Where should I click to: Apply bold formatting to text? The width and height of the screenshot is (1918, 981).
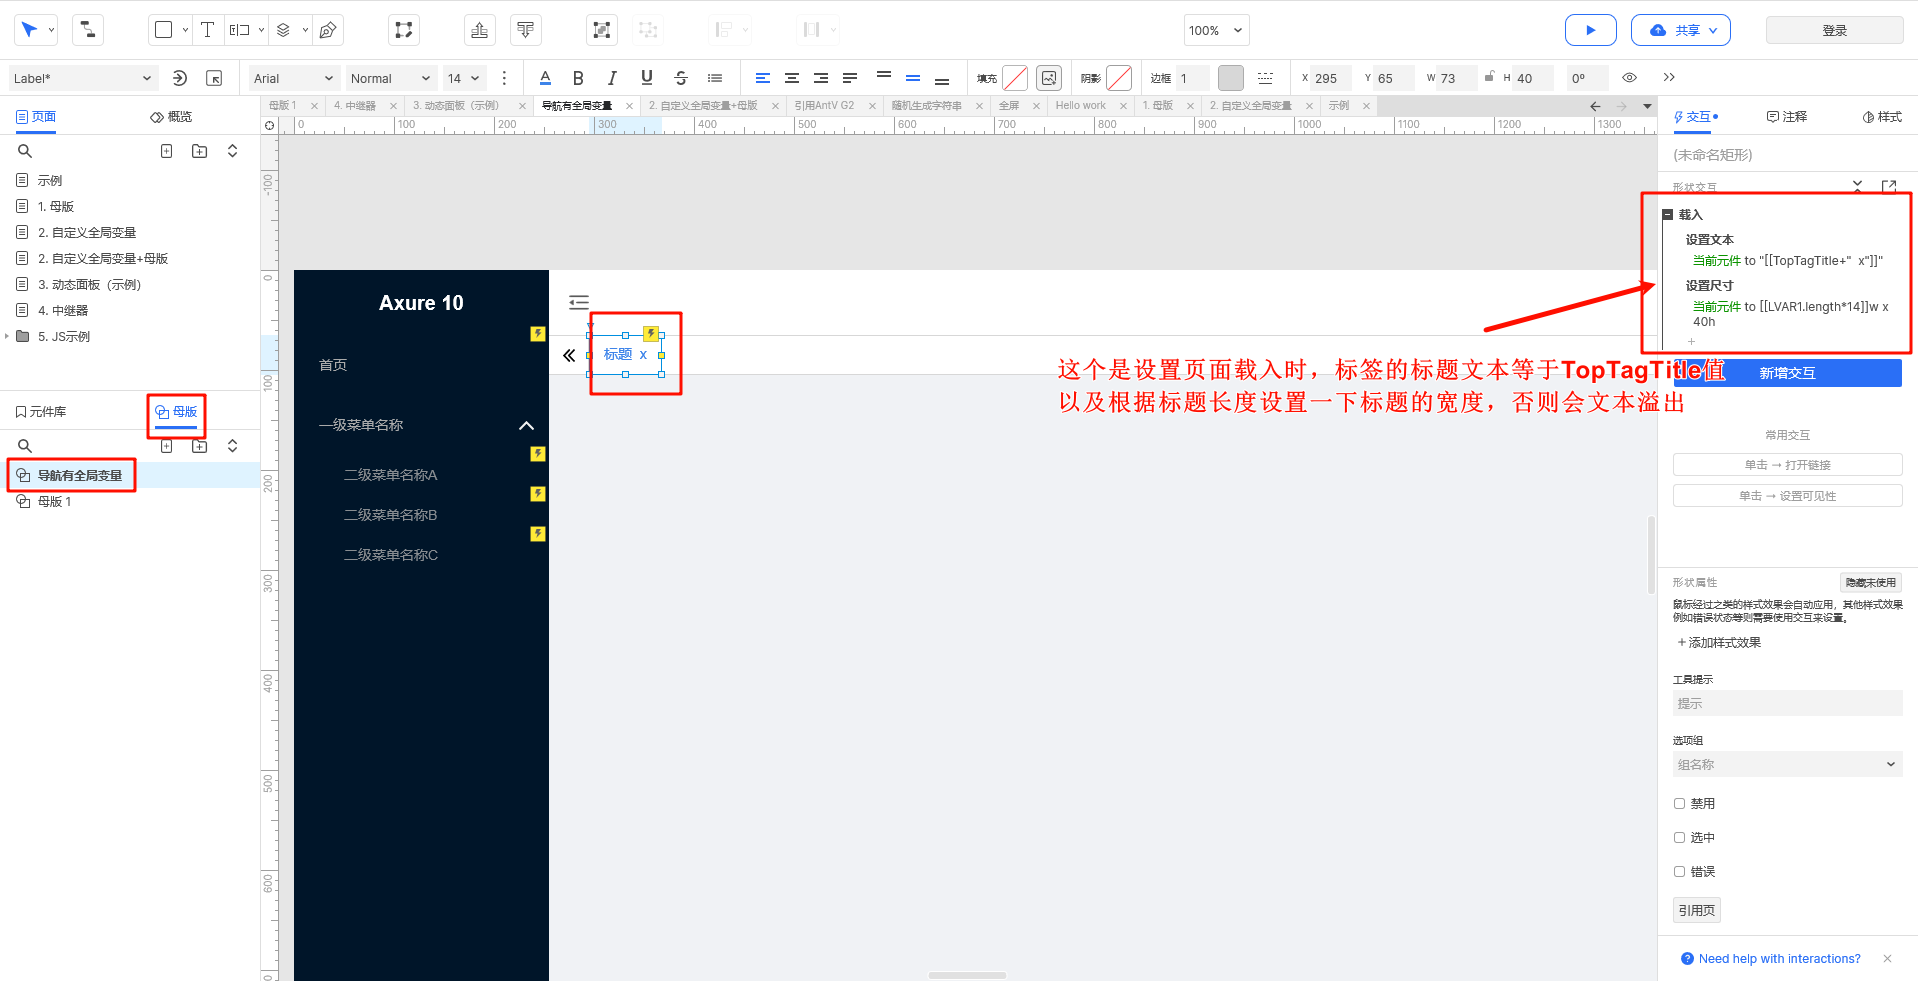[578, 78]
